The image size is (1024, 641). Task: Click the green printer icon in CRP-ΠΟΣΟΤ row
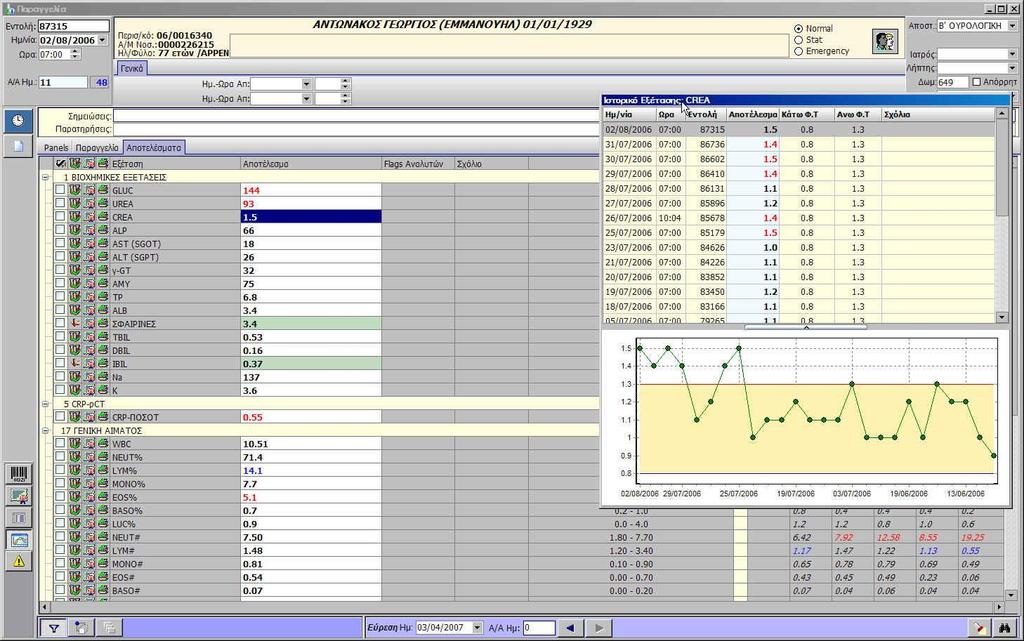pos(103,417)
